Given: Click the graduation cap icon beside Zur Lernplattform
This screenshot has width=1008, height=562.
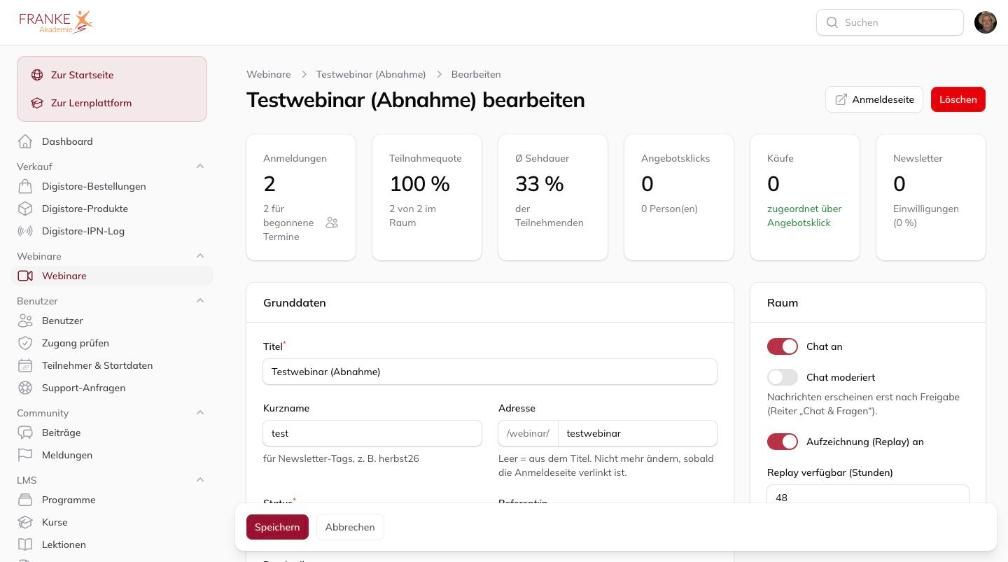Looking at the screenshot, I should pos(37,103).
